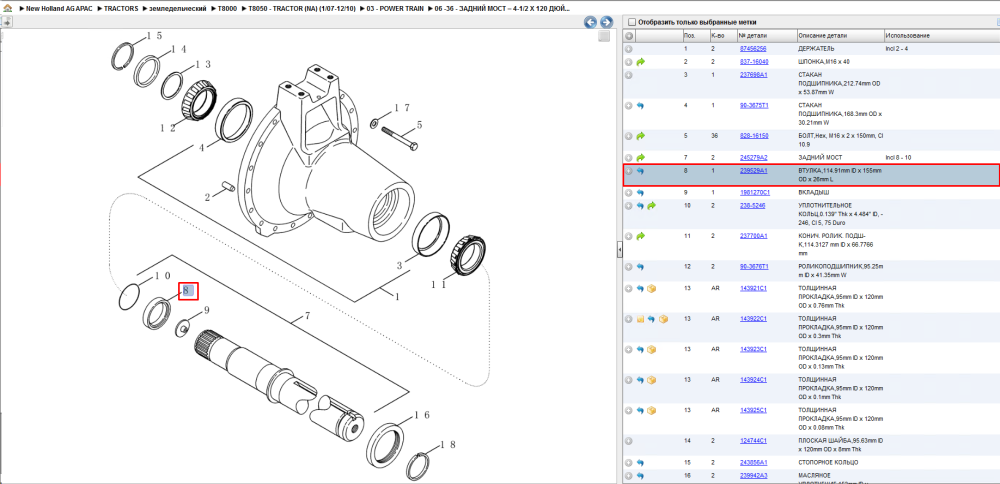Viewport: 1000px width, 484px height.
Task: Select callout 10 in the diagram
Action: [x=162, y=276]
